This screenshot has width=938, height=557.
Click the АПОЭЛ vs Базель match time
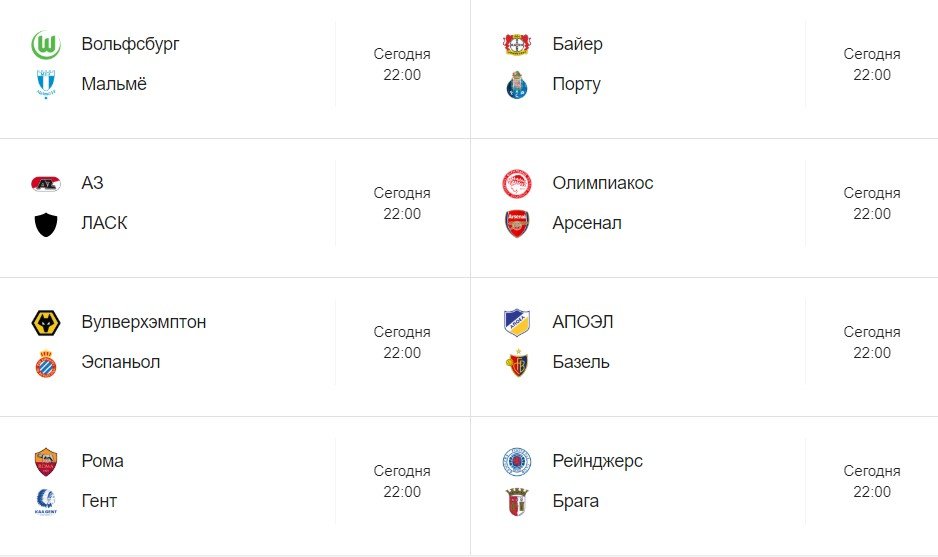[871, 342]
